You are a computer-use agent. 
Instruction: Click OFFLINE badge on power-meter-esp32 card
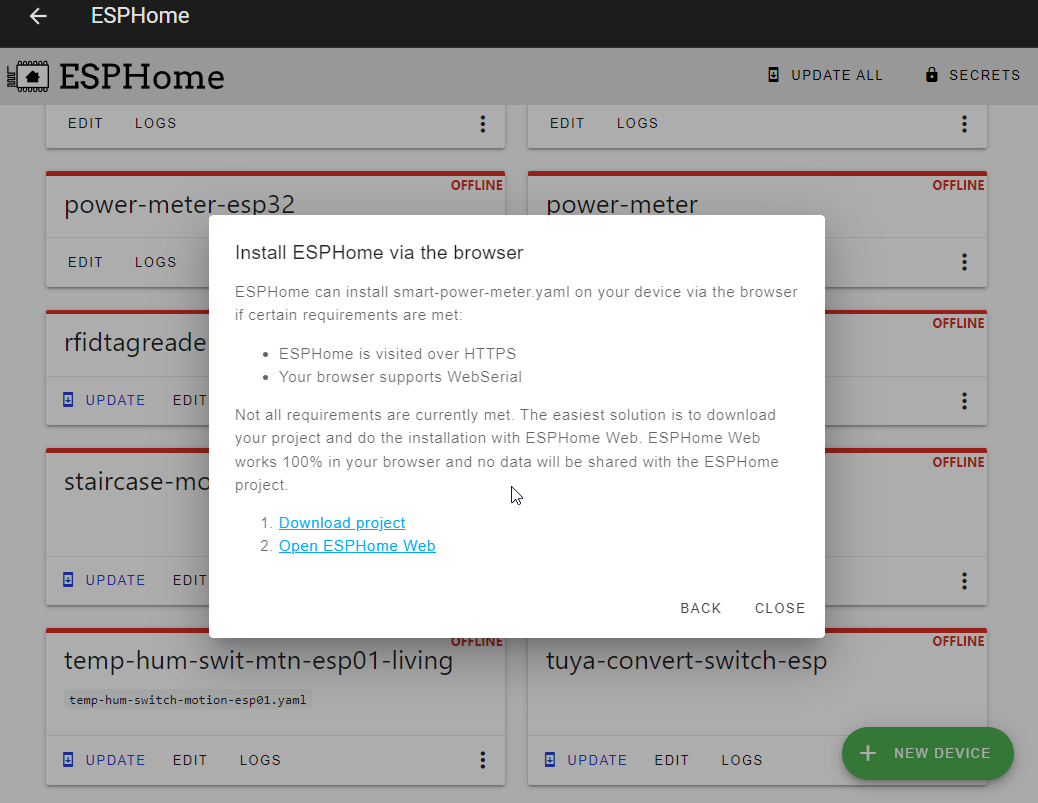pyautogui.click(x=477, y=185)
